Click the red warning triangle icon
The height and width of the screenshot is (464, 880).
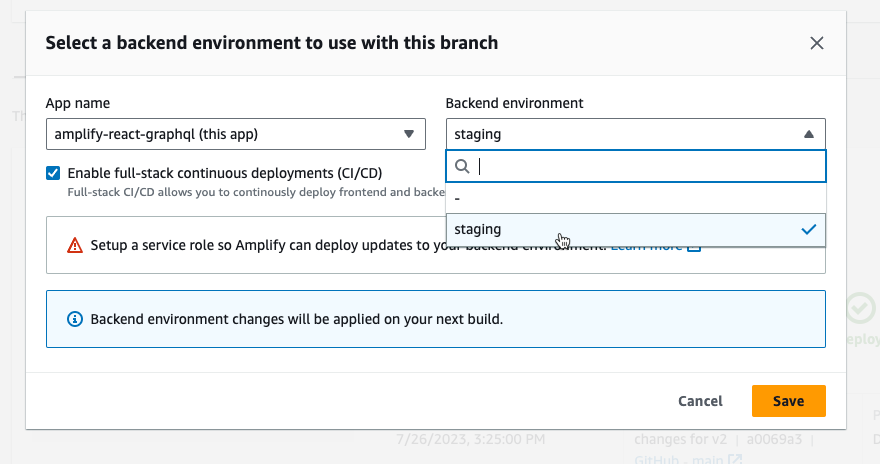[75, 245]
